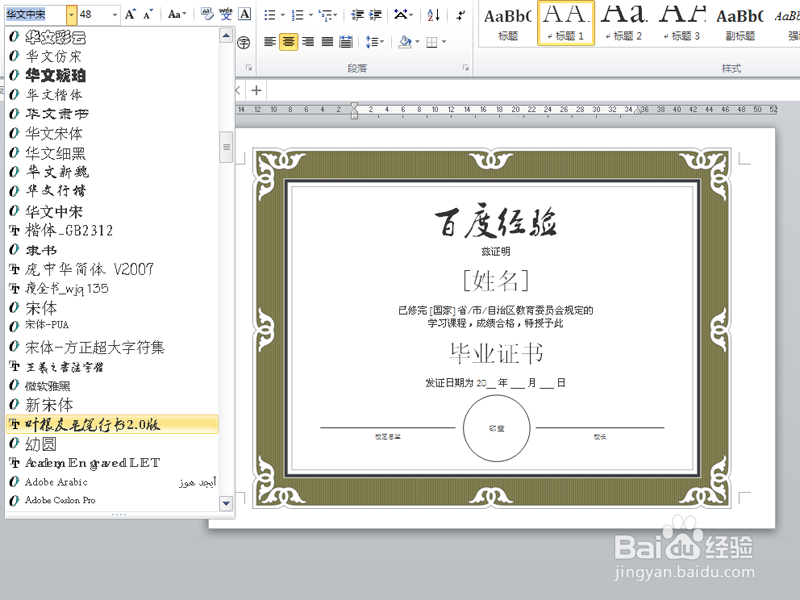Choose 楷体_GB2312 in font list
The width and height of the screenshot is (800, 600).
coord(112,231)
